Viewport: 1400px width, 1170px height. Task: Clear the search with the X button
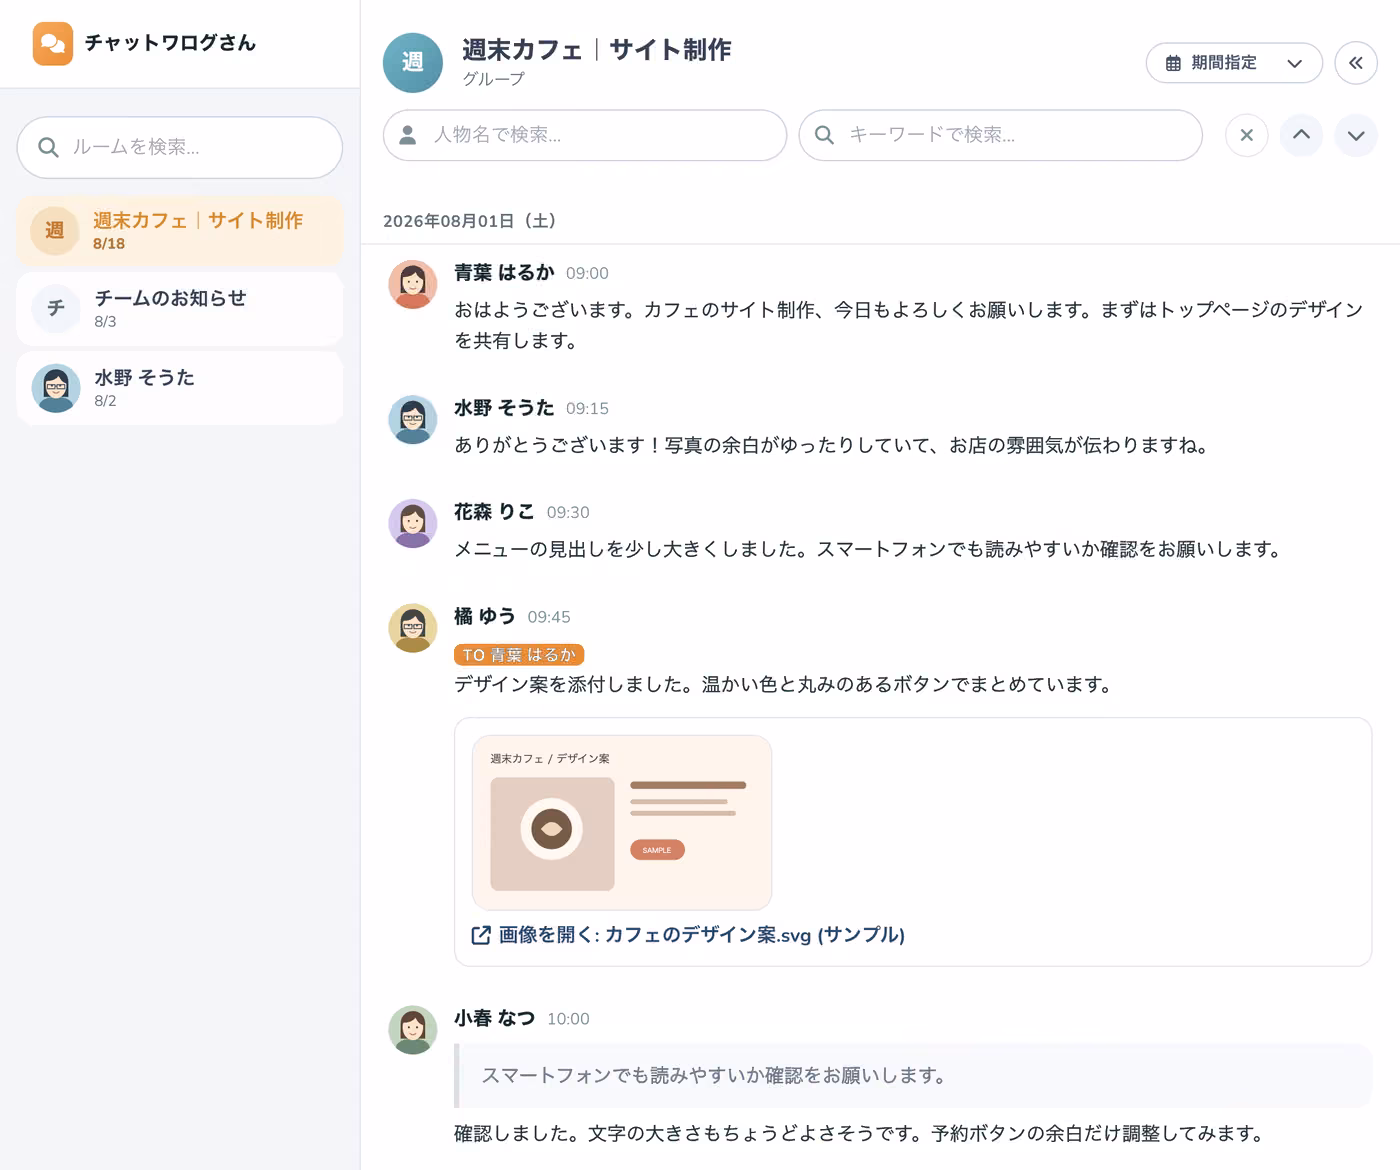tap(1246, 135)
